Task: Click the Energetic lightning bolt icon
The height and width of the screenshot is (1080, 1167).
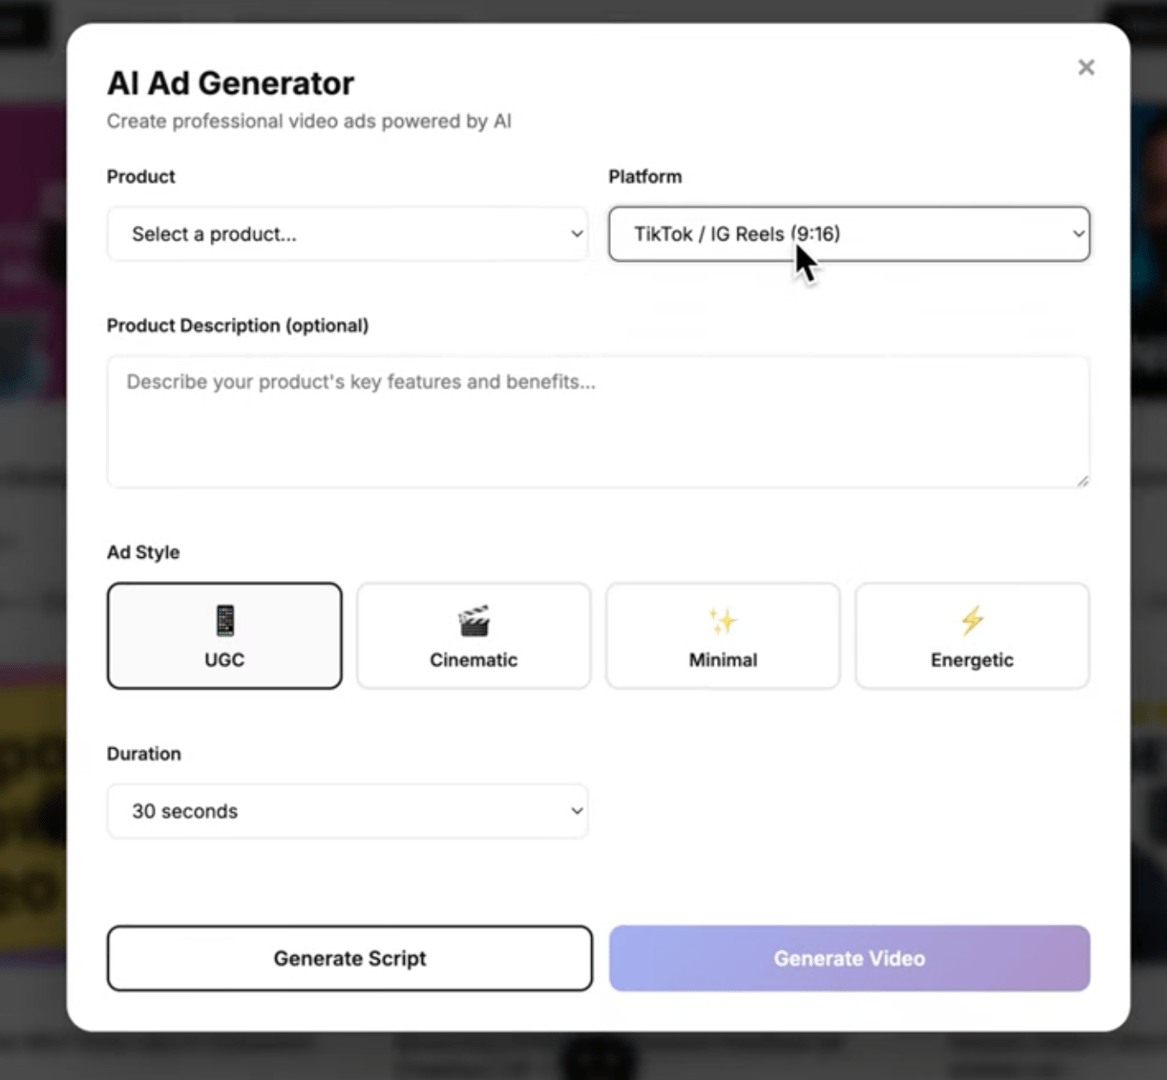Action: tap(971, 619)
